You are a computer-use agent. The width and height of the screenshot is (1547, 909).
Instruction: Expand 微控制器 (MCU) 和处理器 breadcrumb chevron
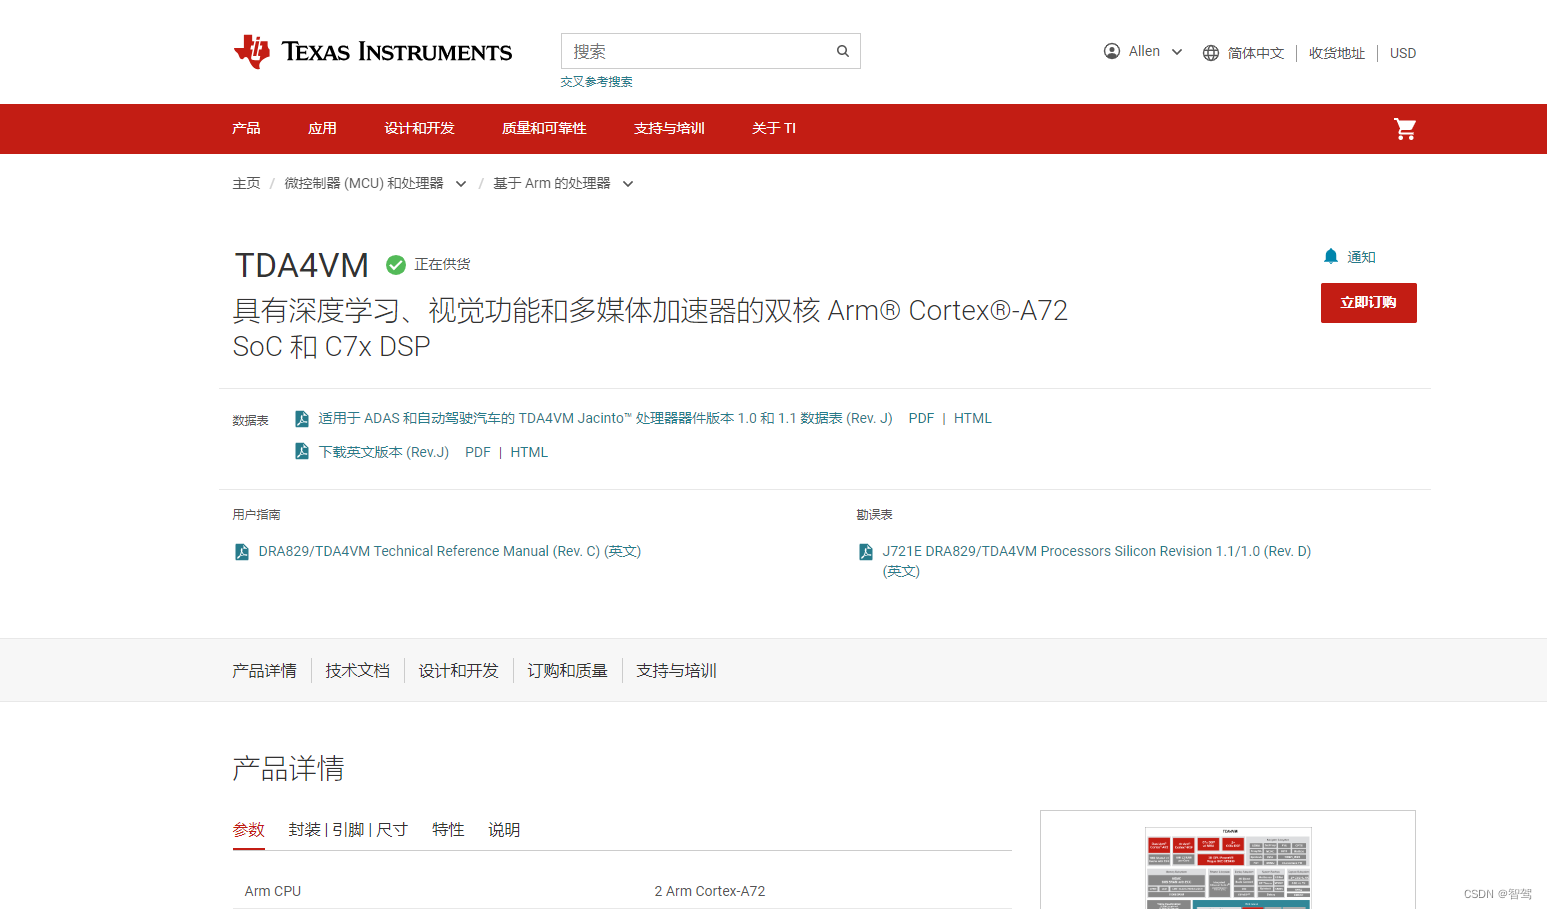[x=461, y=184]
